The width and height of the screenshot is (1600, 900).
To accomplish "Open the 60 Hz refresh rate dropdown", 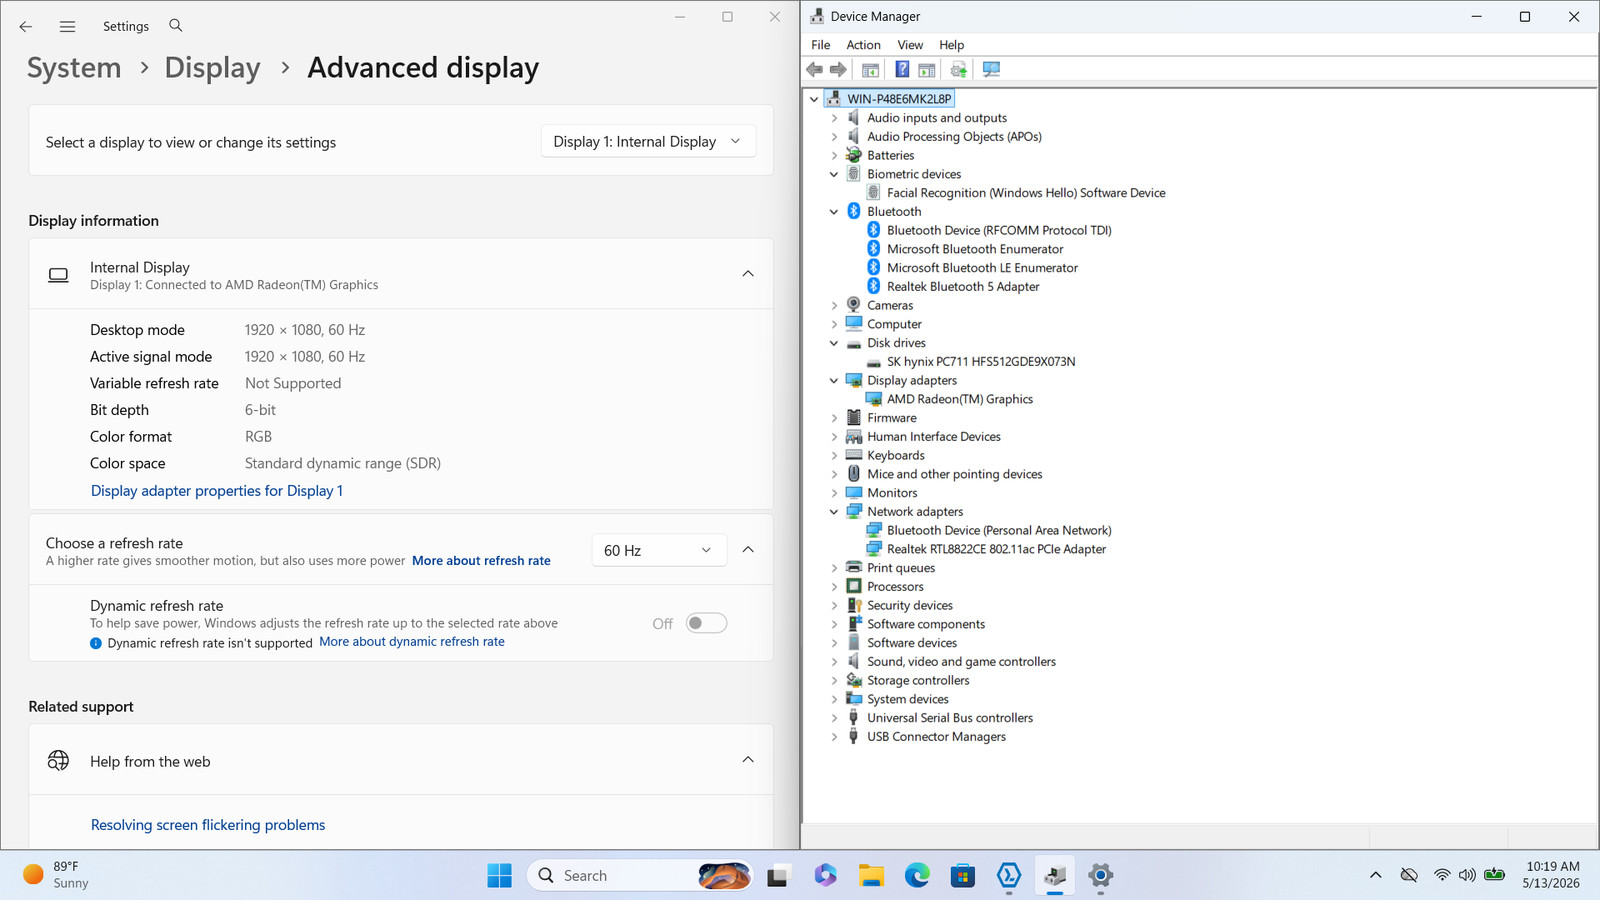I will click(x=658, y=550).
